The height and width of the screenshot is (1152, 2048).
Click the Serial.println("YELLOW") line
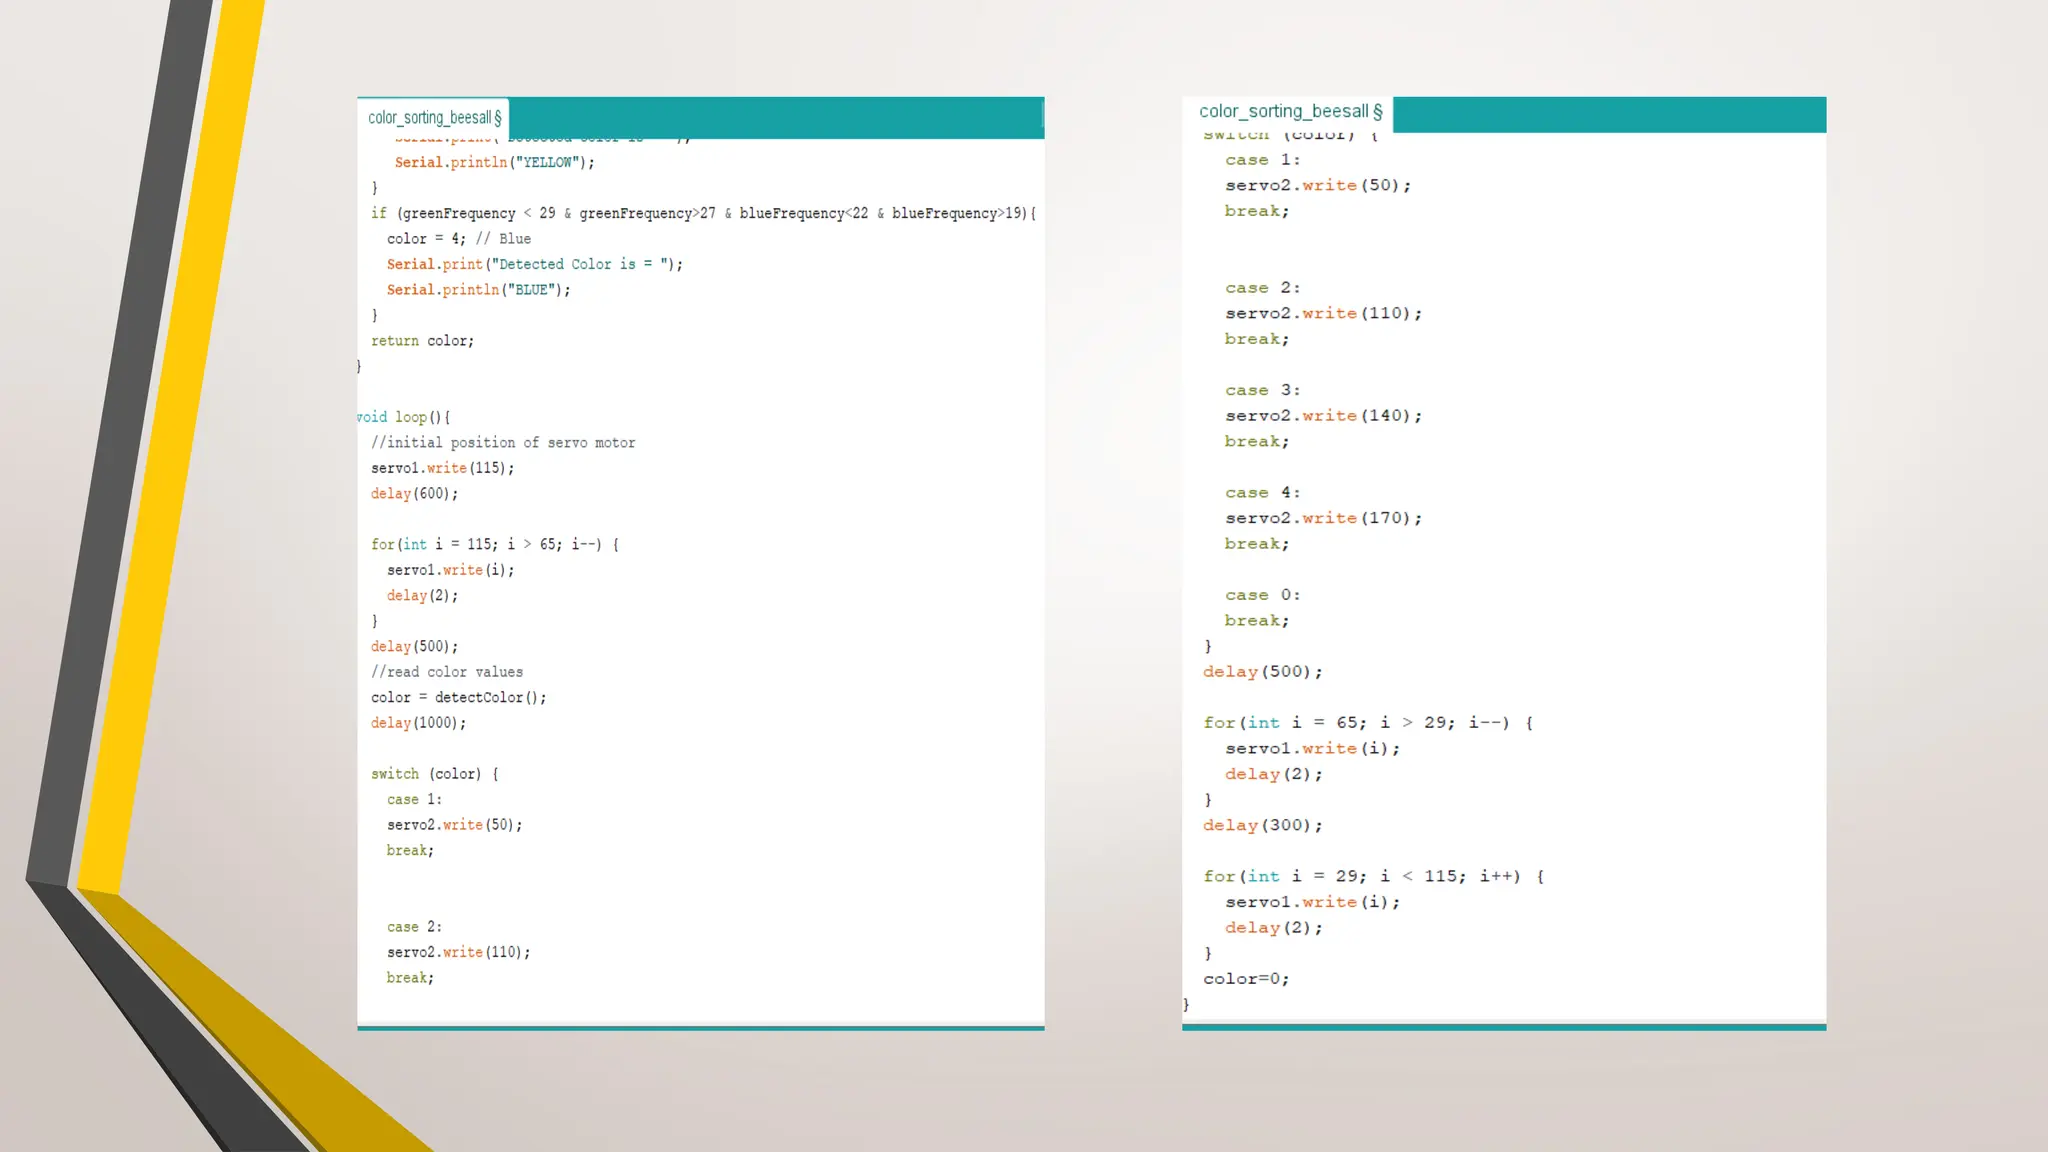point(494,162)
